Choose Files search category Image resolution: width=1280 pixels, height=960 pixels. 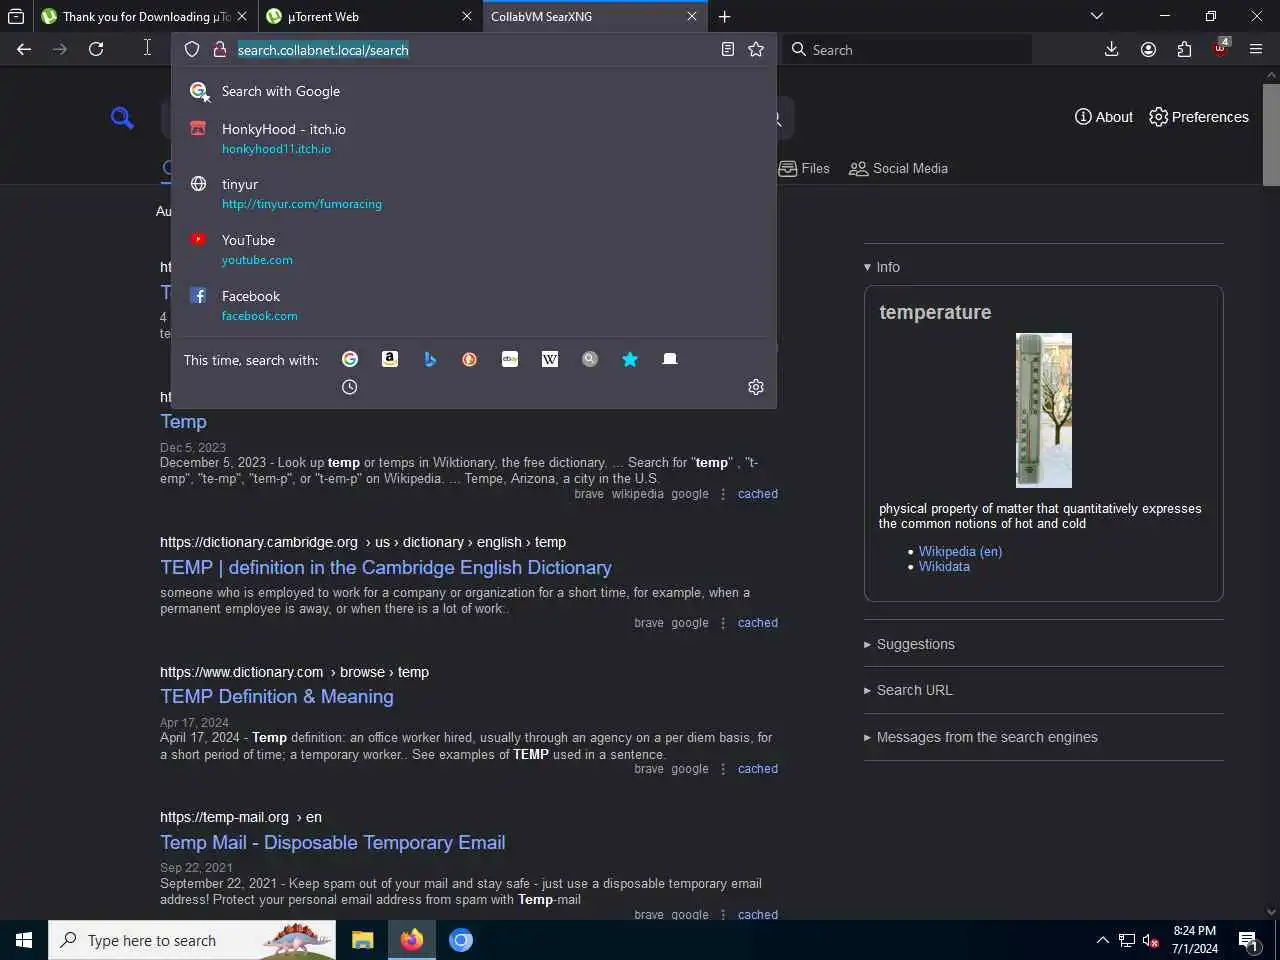pyautogui.click(x=804, y=168)
